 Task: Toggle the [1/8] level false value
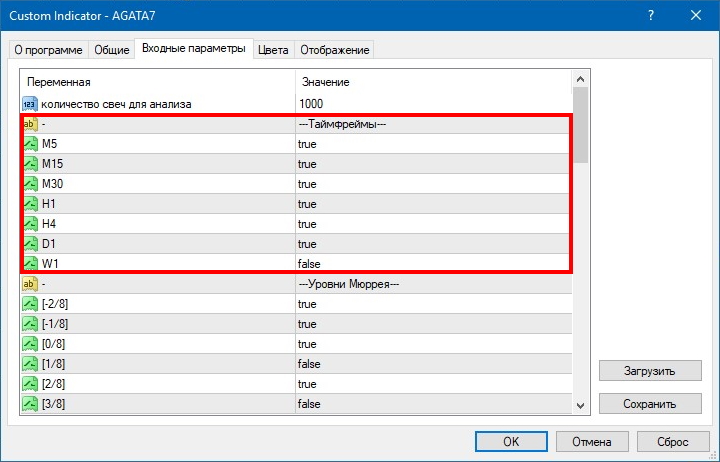pyautogui.click(x=308, y=364)
